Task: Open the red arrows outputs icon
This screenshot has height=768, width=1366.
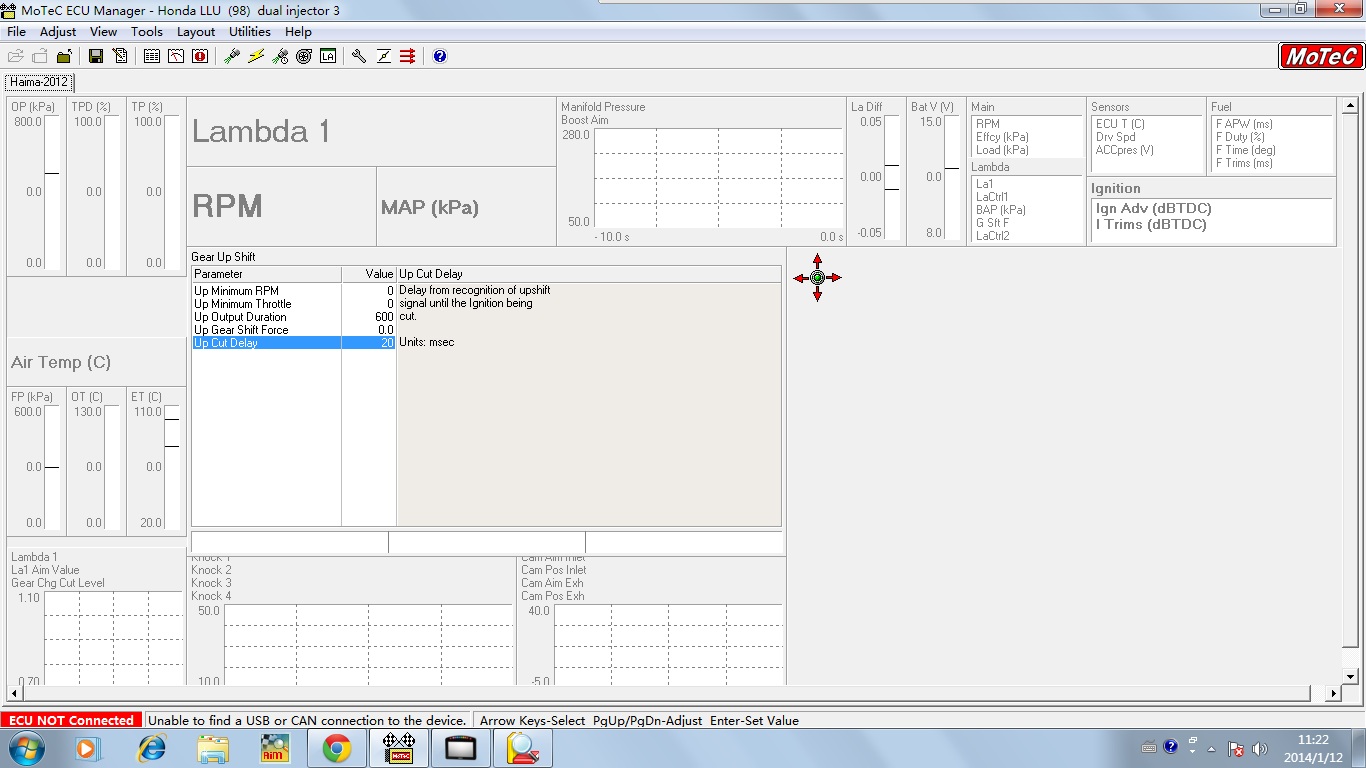Action: pos(408,56)
